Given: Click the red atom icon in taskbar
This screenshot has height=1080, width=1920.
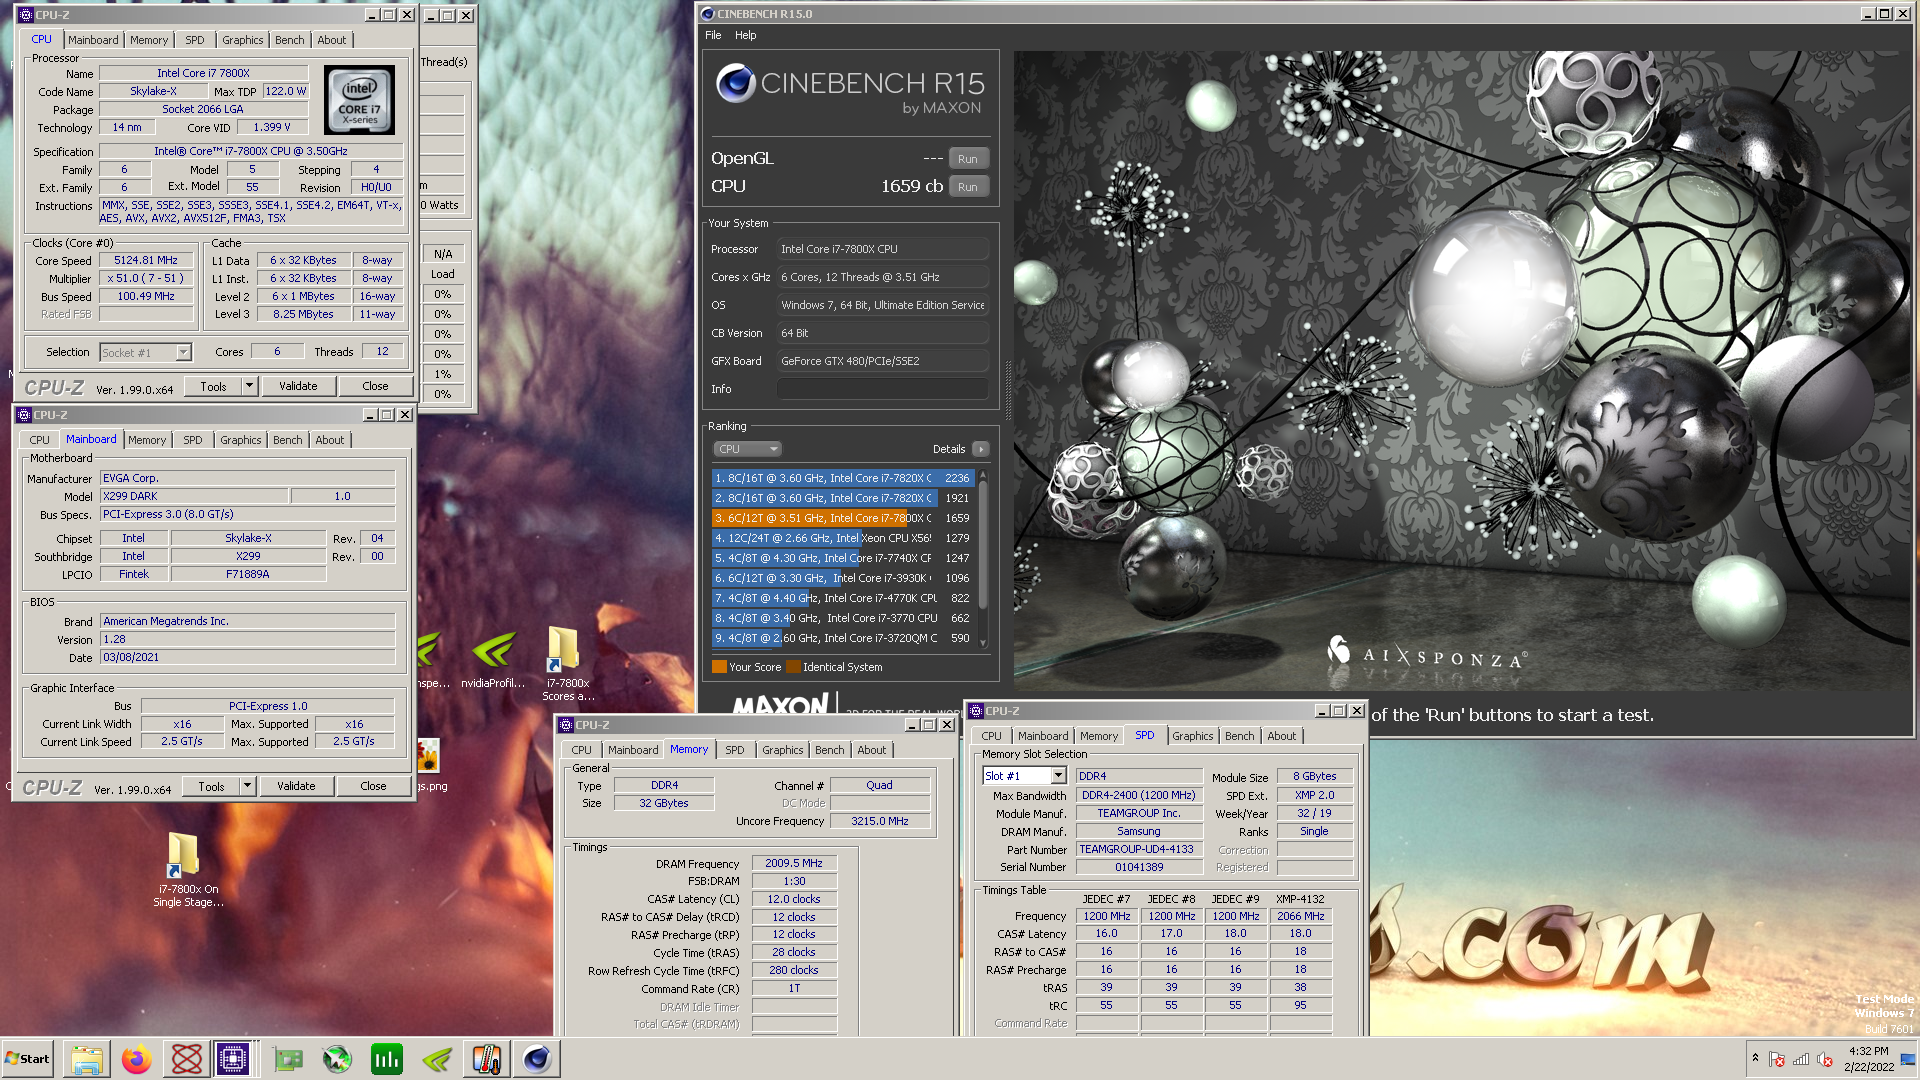Looking at the screenshot, I should [x=187, y=1059].
